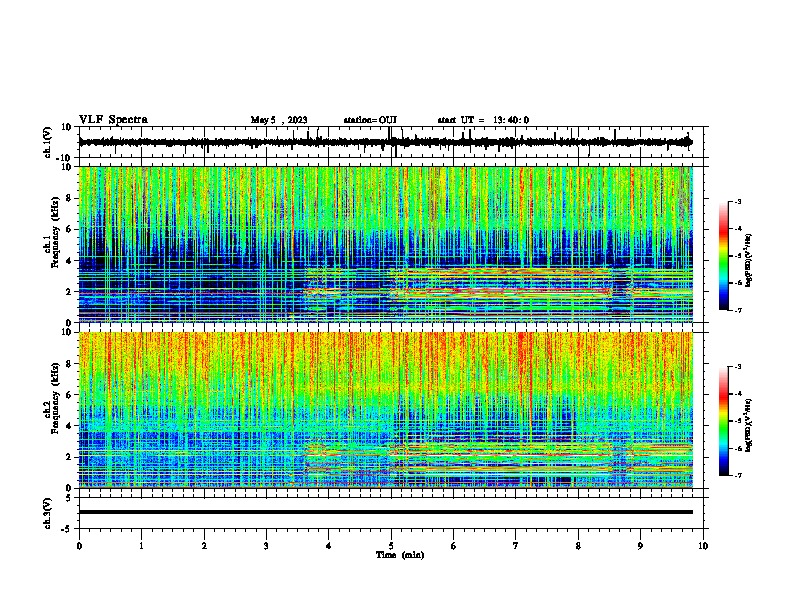This screenshot has width=792, height=612.
Task: Click the "0" tick on the time axis
Action: pos(79,546)
